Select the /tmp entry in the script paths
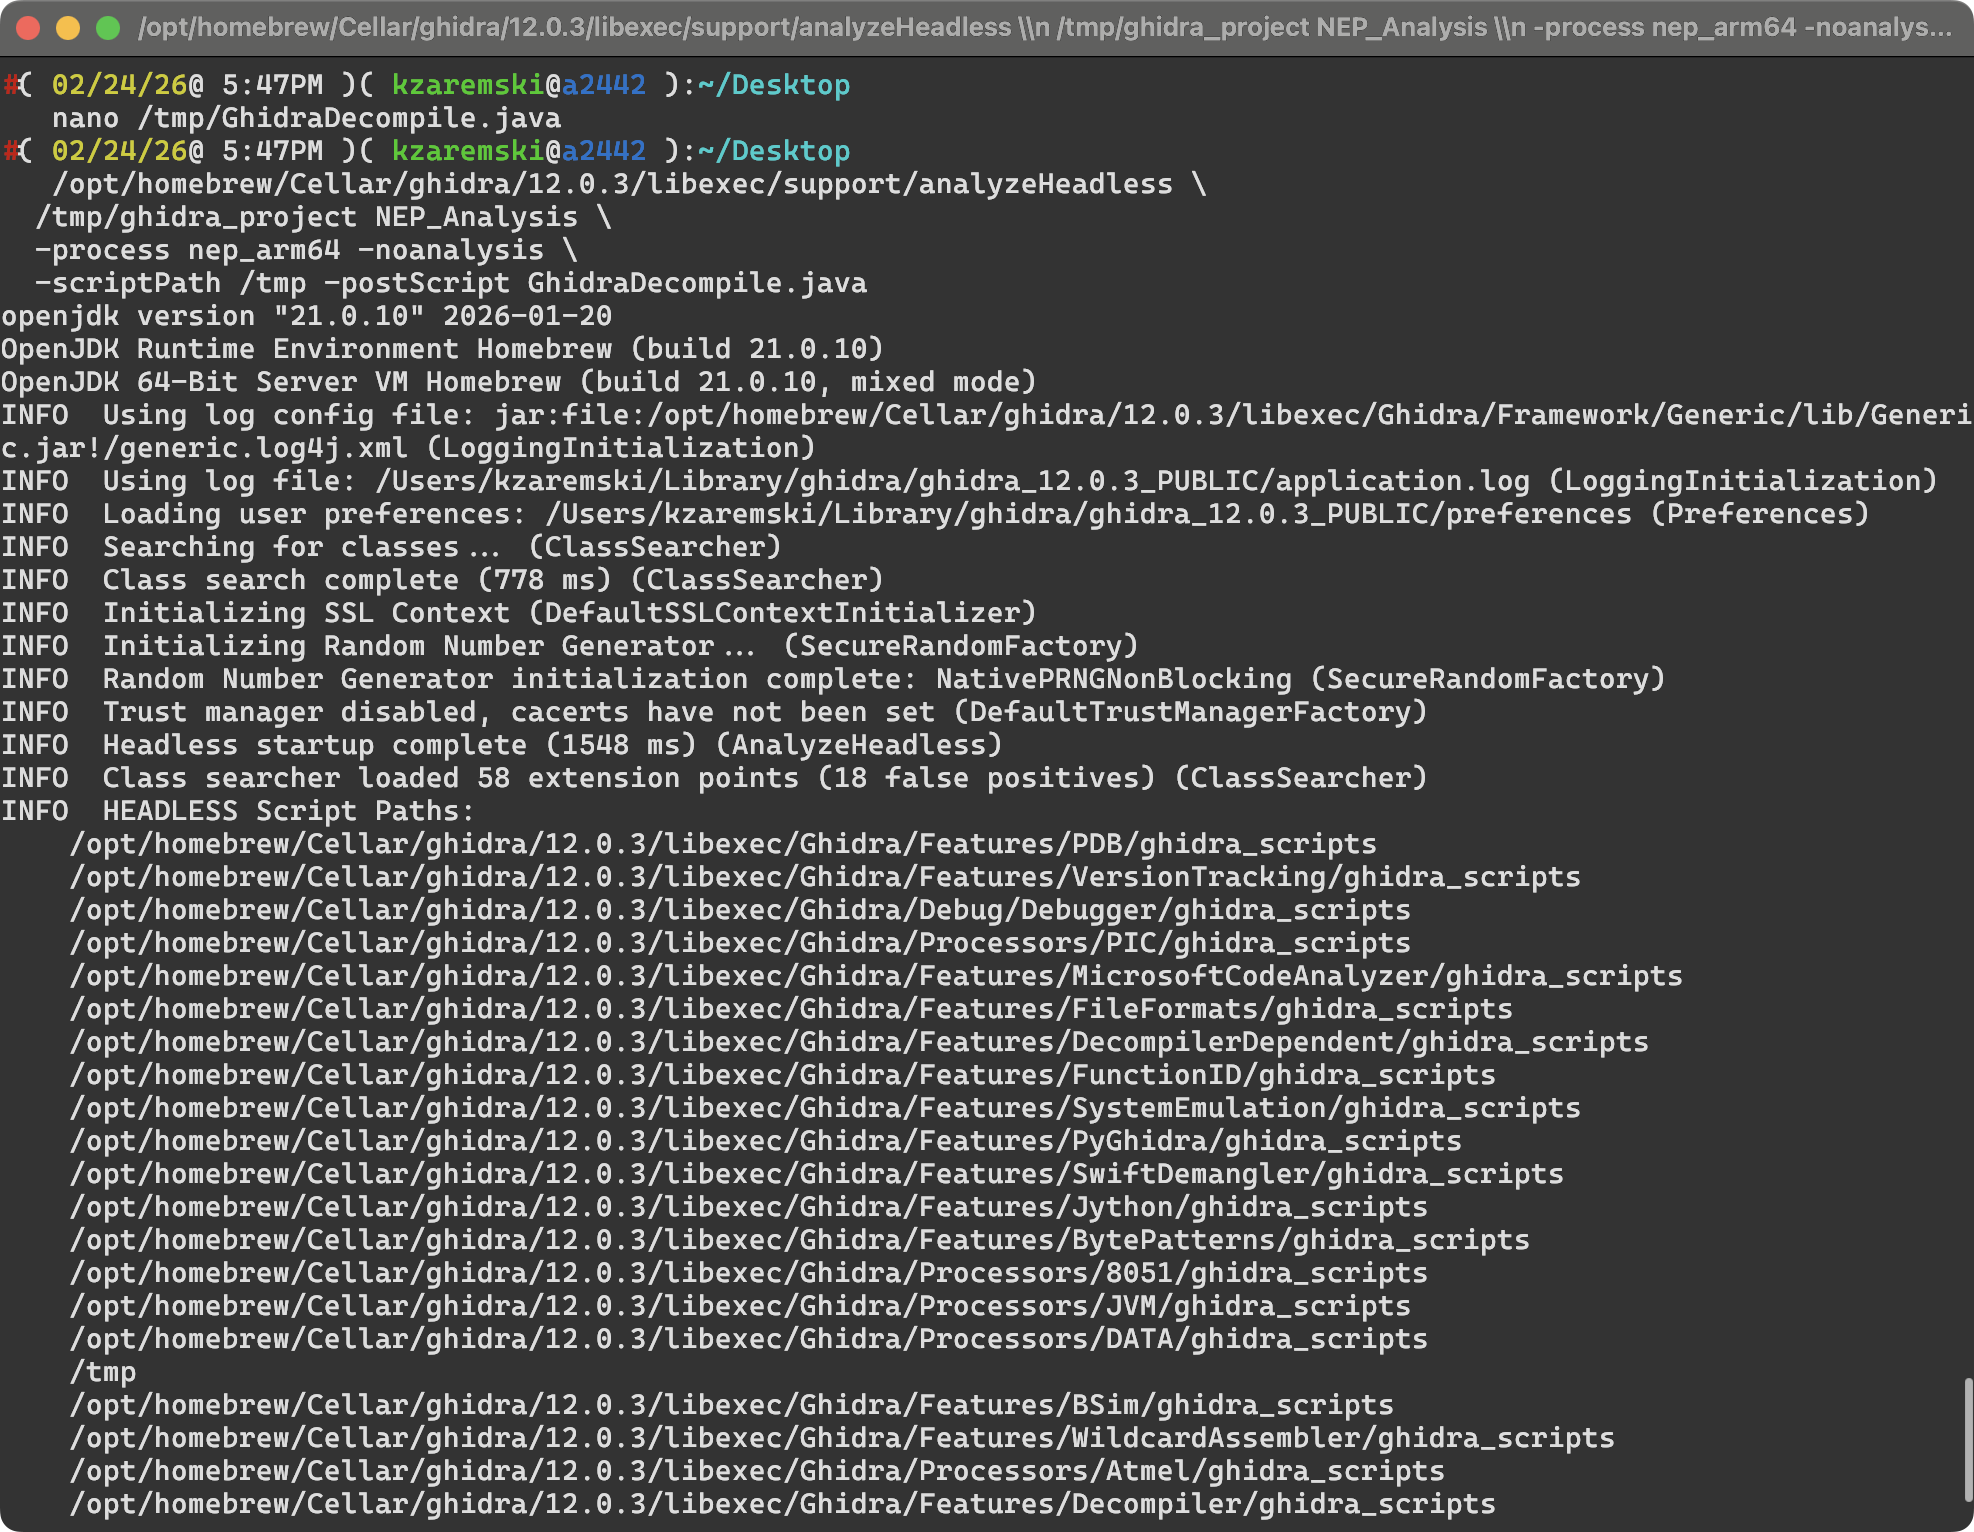The height and width of the screenshot is (1532, 1974). pyautogui.click(x=103, y=1371)
